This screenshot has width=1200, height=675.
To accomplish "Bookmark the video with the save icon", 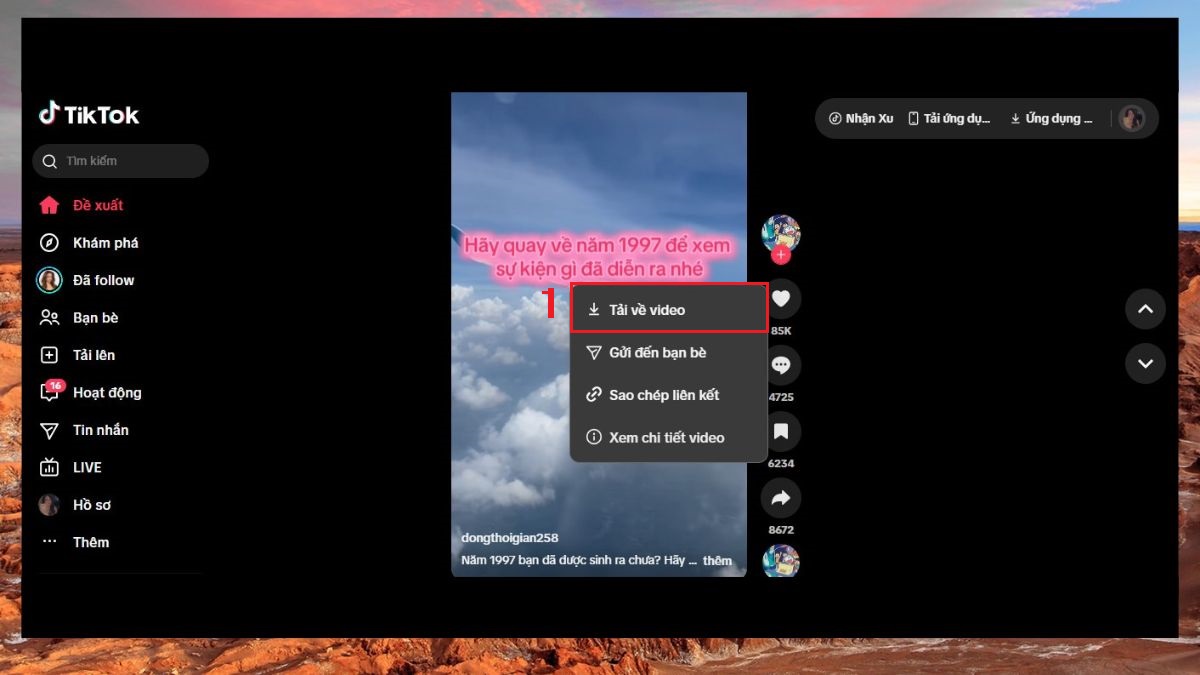I will tap(781, 432).
